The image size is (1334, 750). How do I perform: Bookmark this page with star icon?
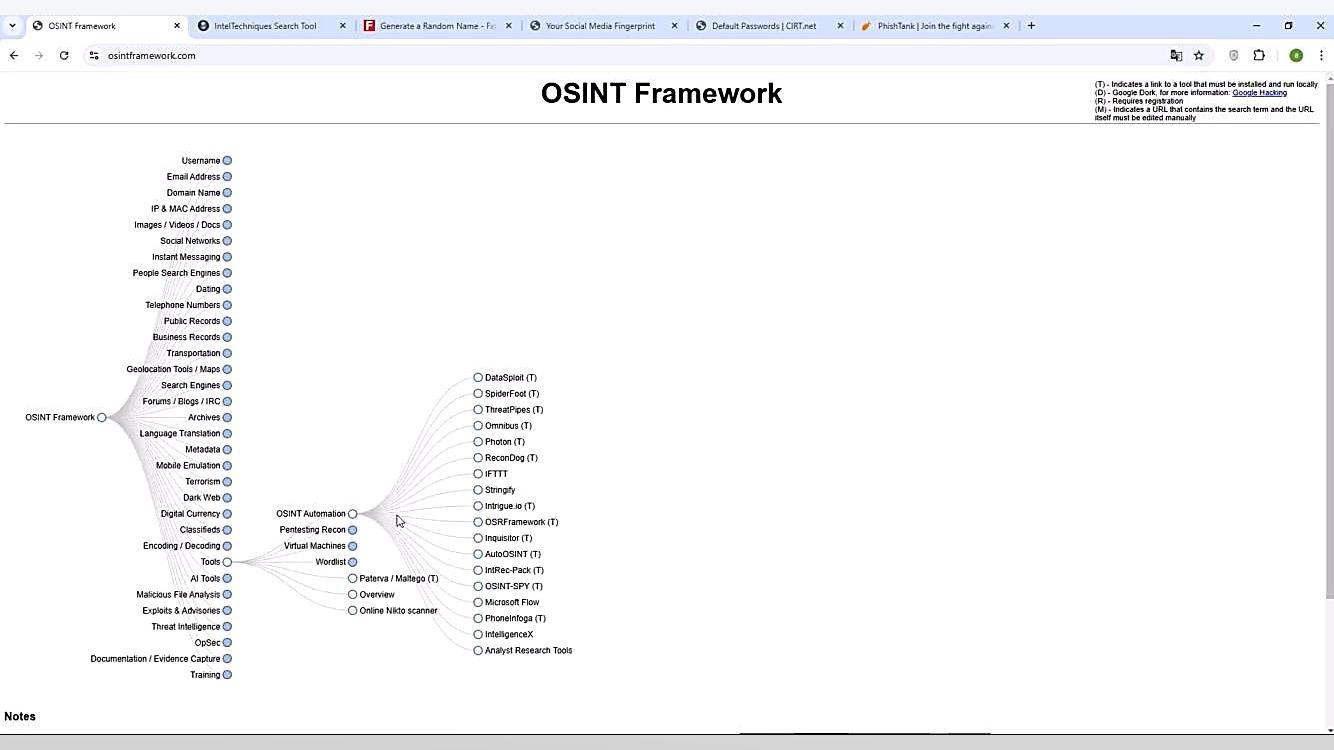coord(1199,56)
